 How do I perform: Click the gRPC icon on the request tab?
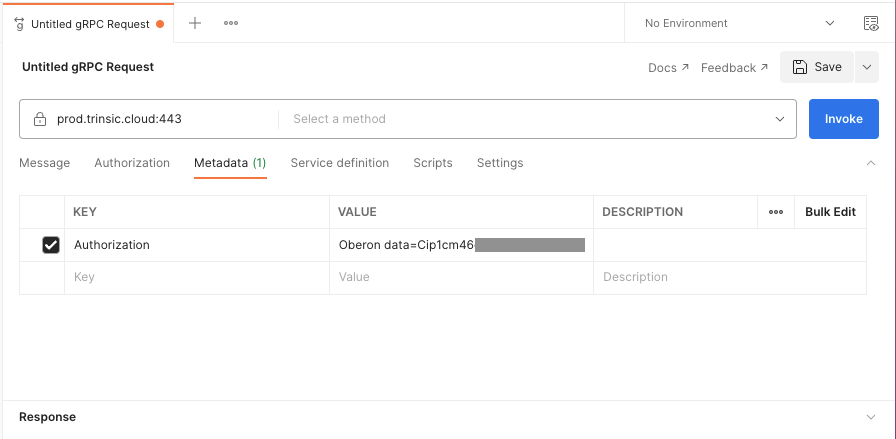point(19,24)
